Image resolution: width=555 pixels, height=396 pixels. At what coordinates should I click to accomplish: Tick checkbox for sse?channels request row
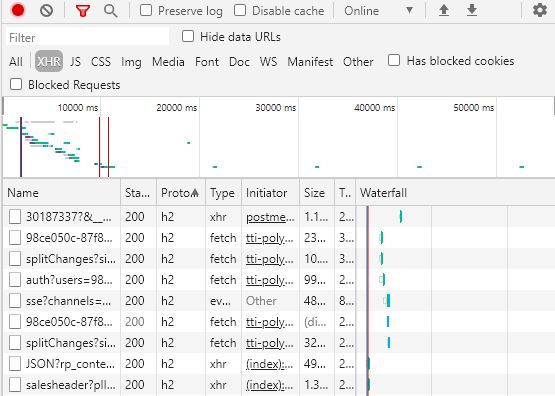(x=15, y=300)
